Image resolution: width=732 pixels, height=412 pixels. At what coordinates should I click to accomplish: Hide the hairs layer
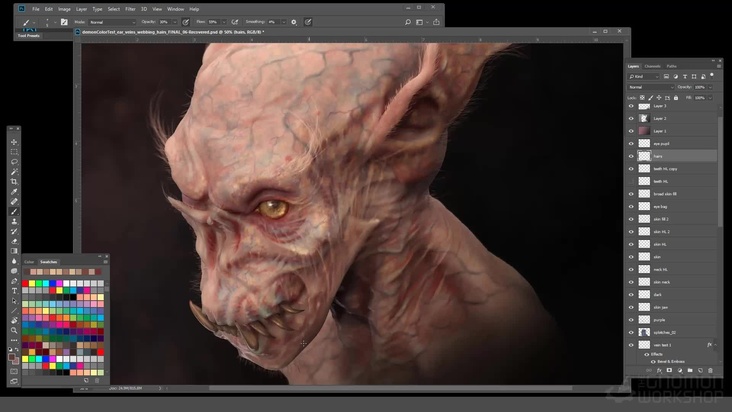(631, 156)
